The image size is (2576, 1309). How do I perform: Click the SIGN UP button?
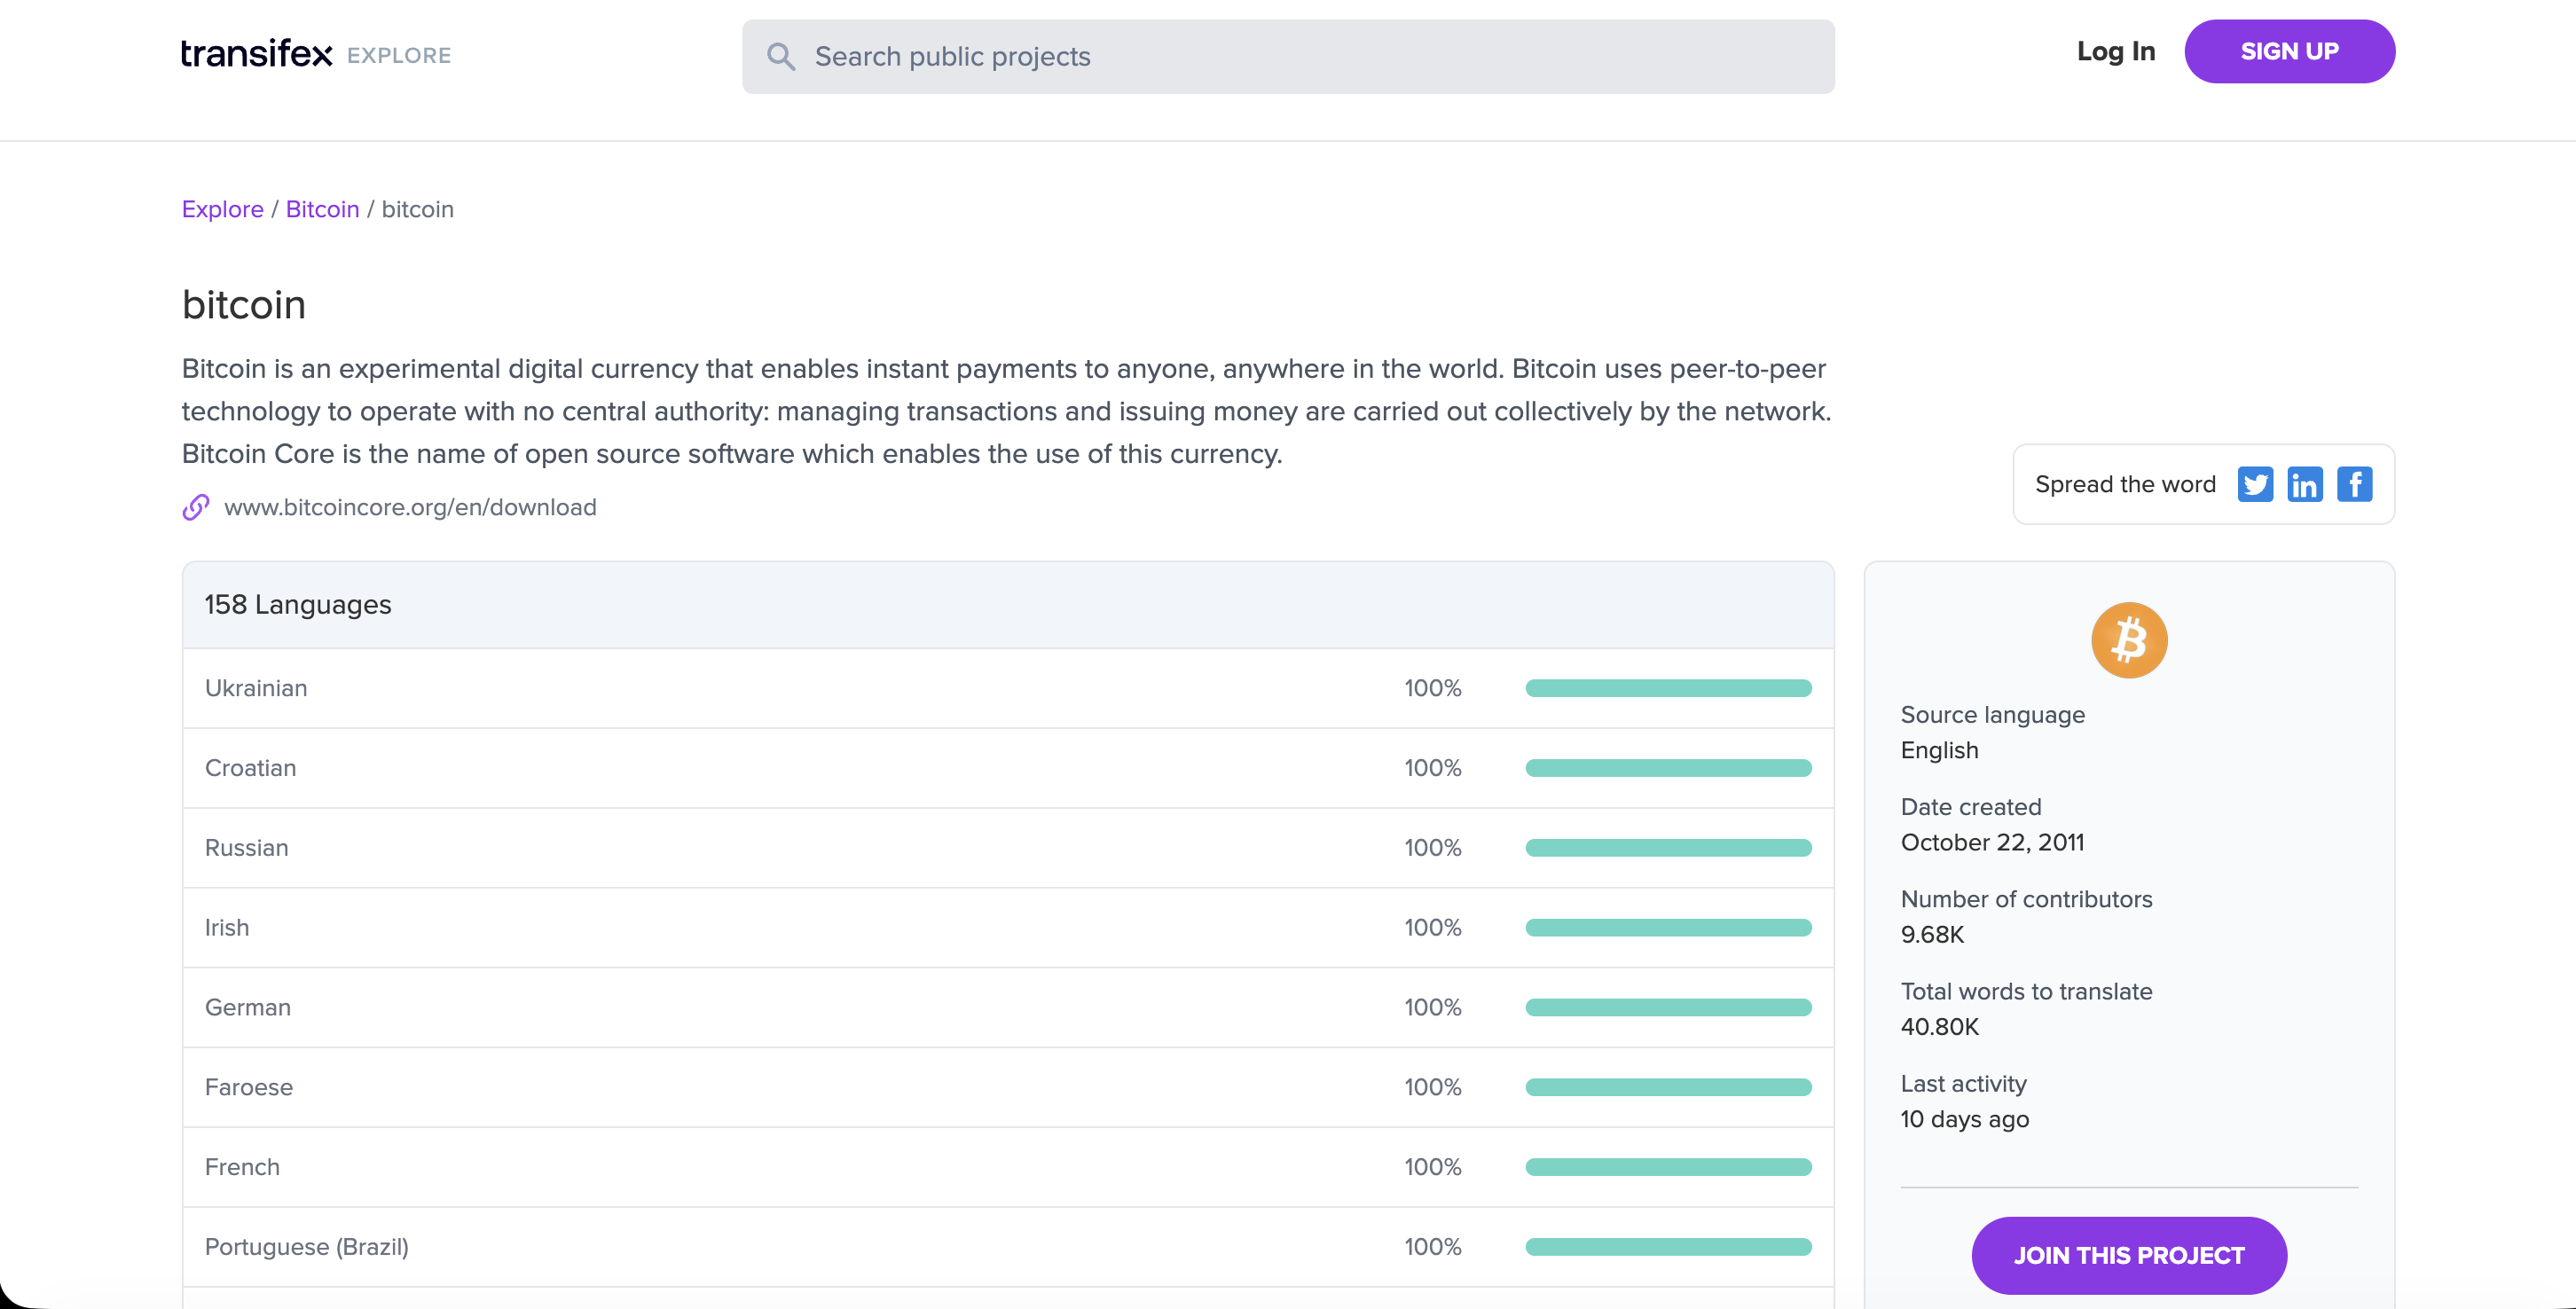click(2290, 52)
